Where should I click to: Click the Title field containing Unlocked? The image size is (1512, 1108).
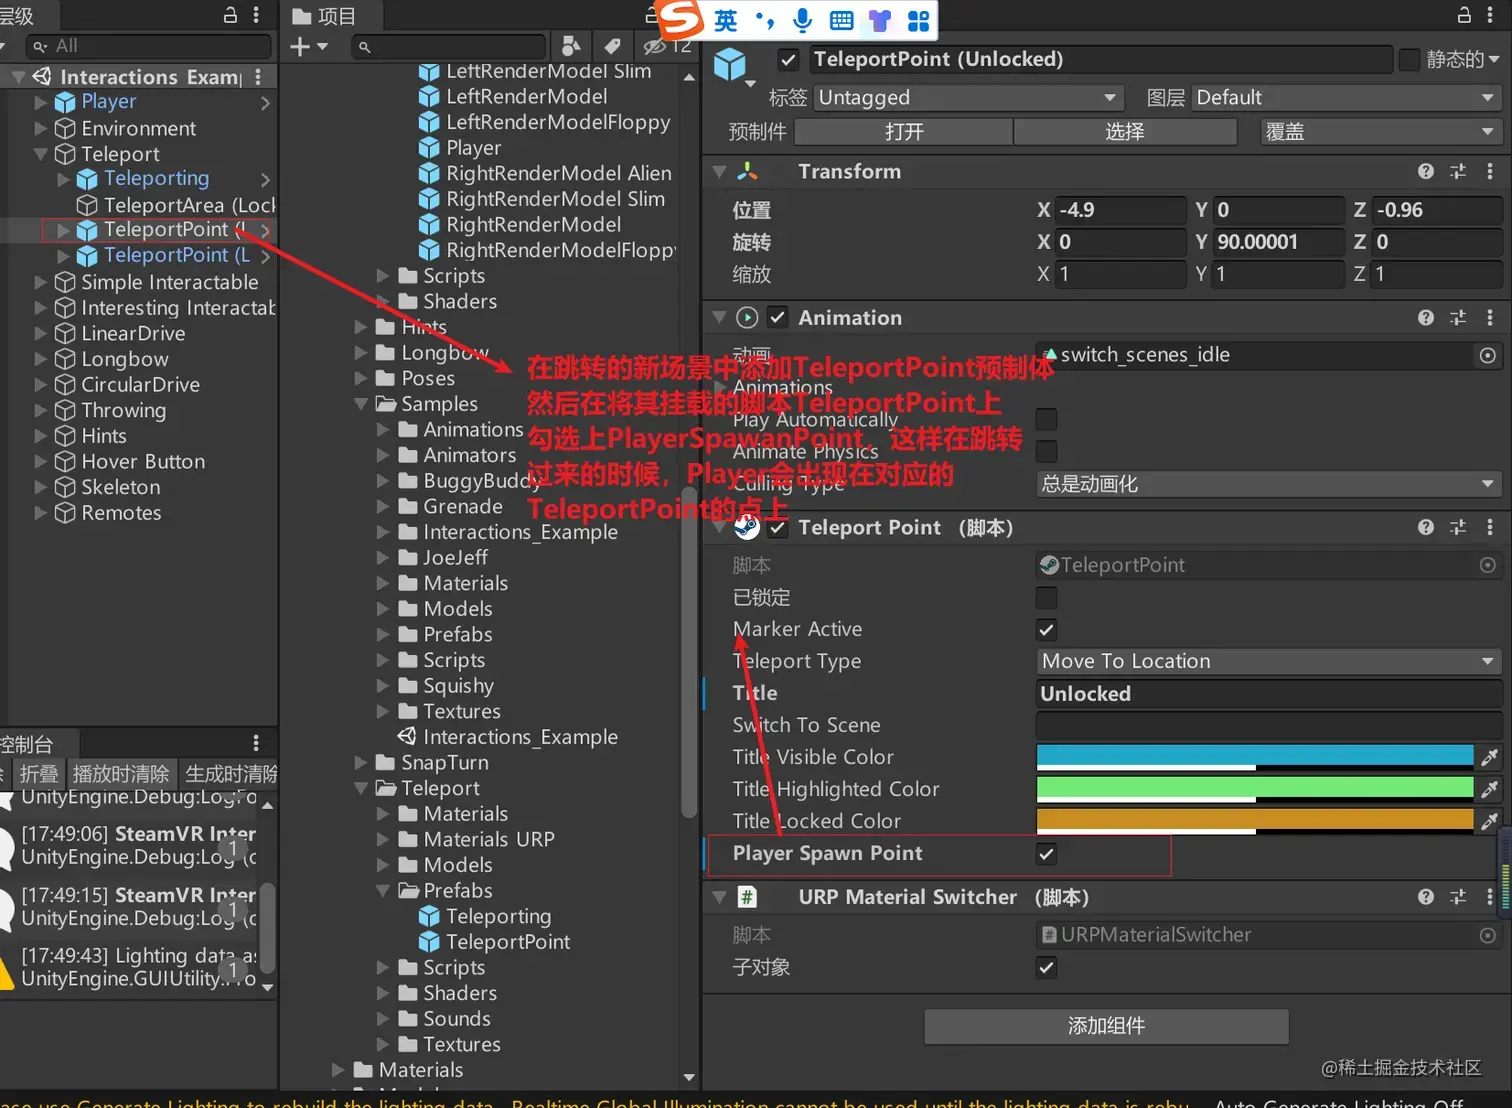(1269, 693)
